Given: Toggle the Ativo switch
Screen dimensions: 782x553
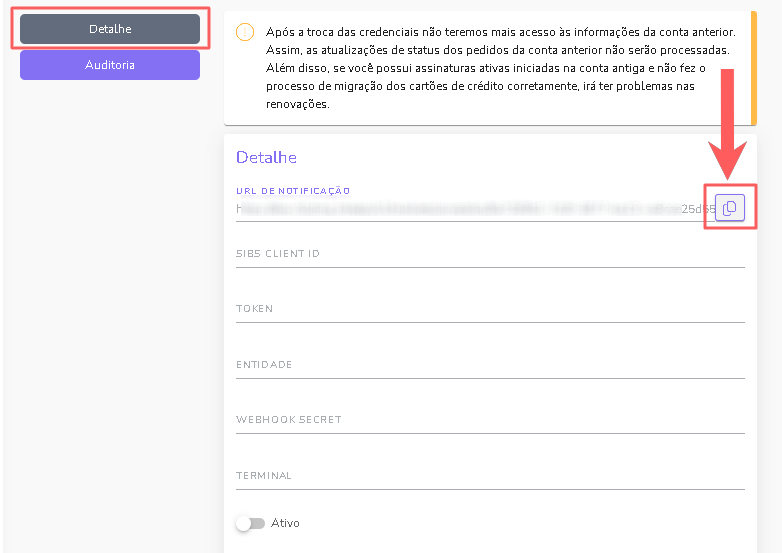Looking at the screenshot, I should (250, 523).
